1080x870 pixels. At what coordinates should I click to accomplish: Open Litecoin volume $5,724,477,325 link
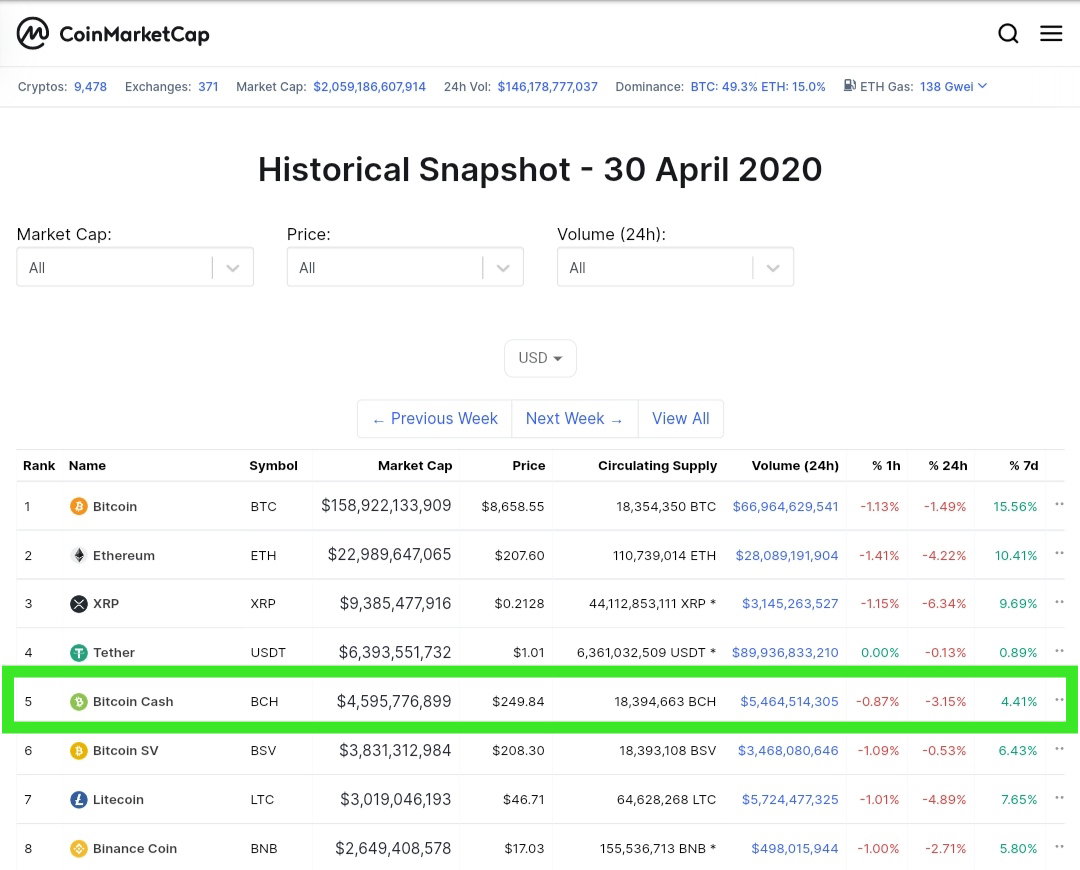click(790, 799)
